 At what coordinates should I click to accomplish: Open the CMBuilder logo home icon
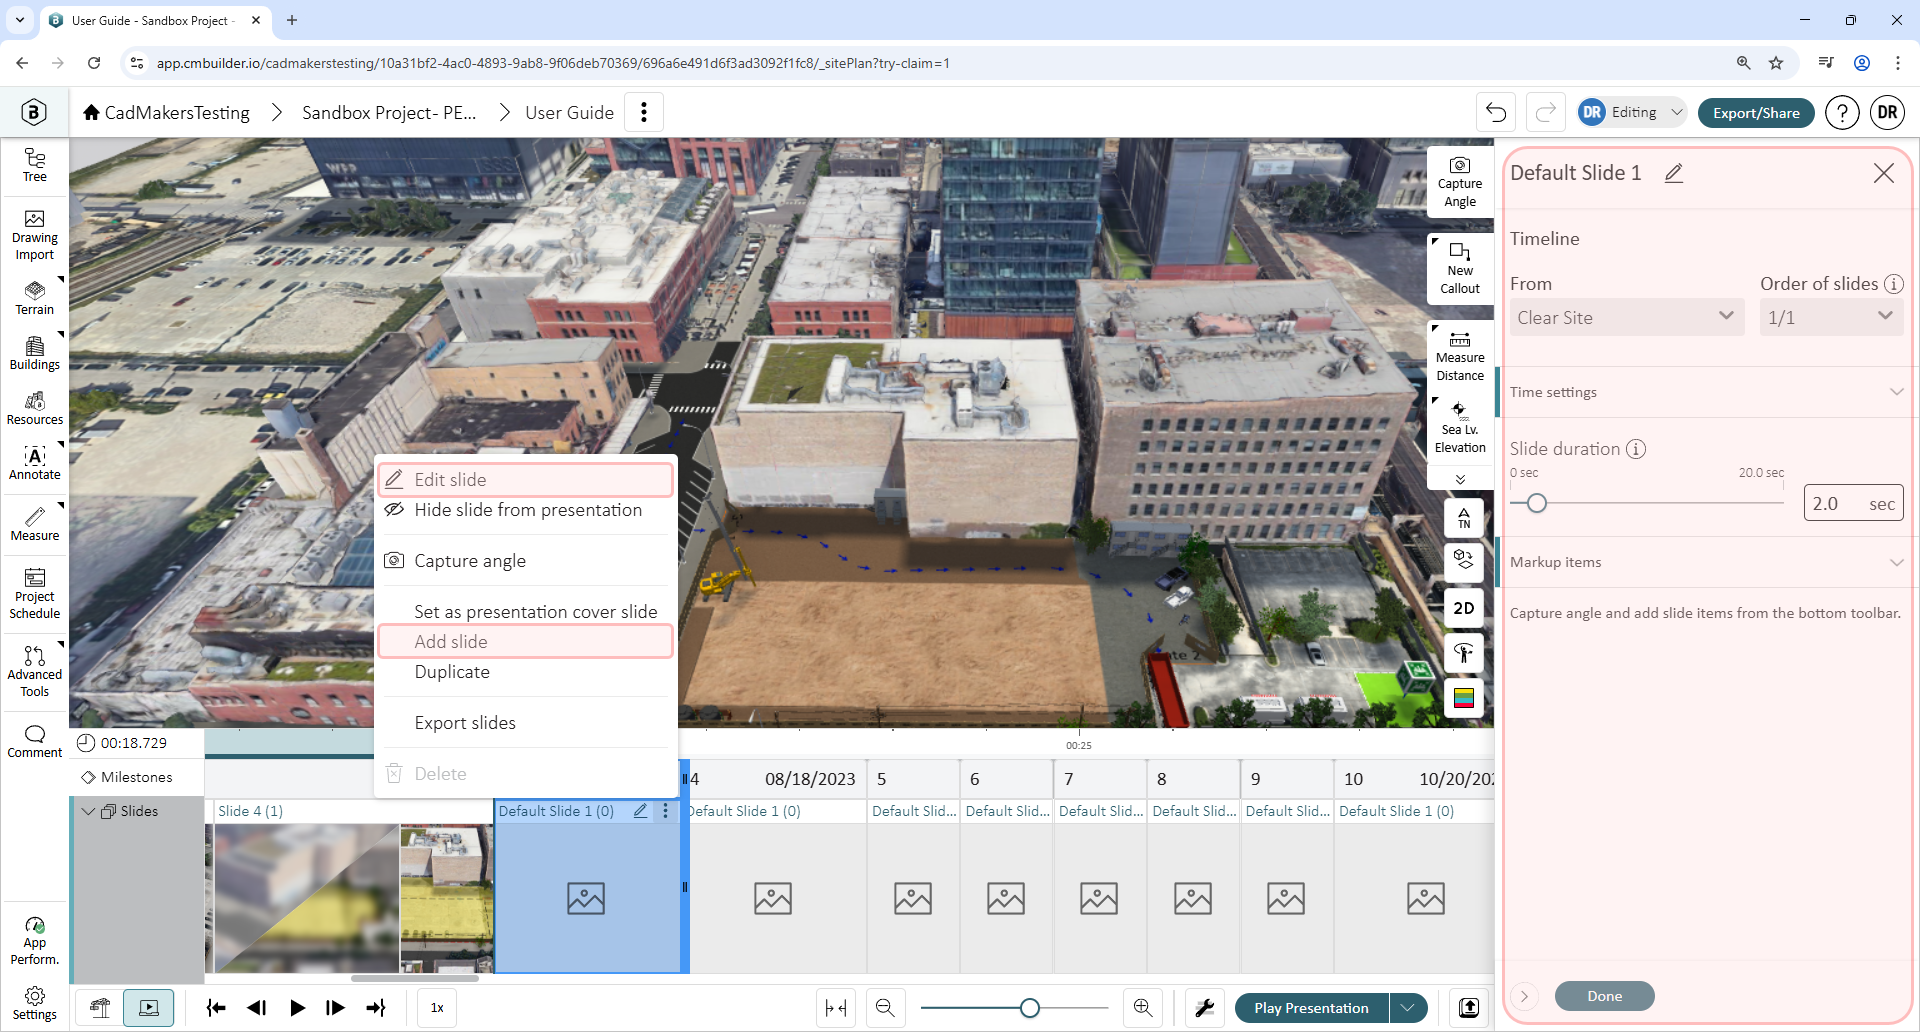[34, 112]
